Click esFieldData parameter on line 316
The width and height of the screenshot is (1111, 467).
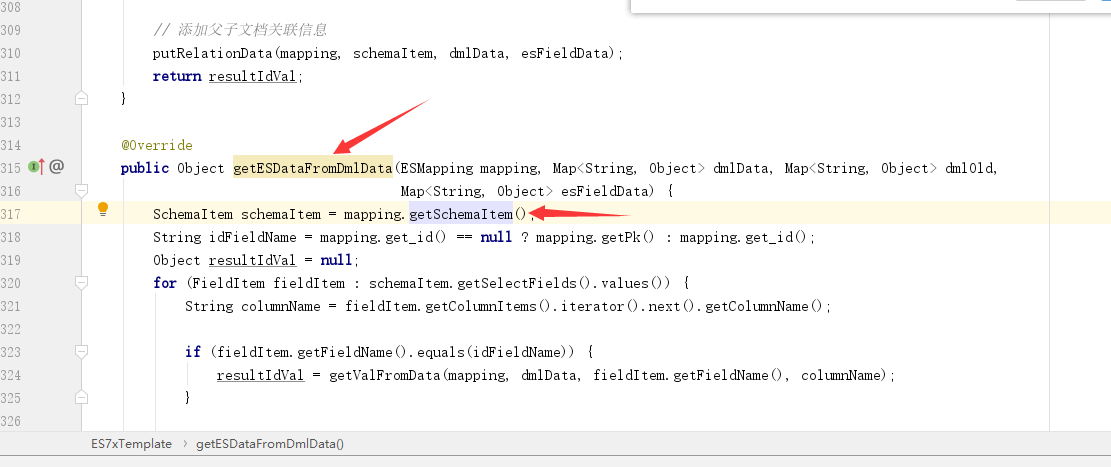[x=604, y=191]
